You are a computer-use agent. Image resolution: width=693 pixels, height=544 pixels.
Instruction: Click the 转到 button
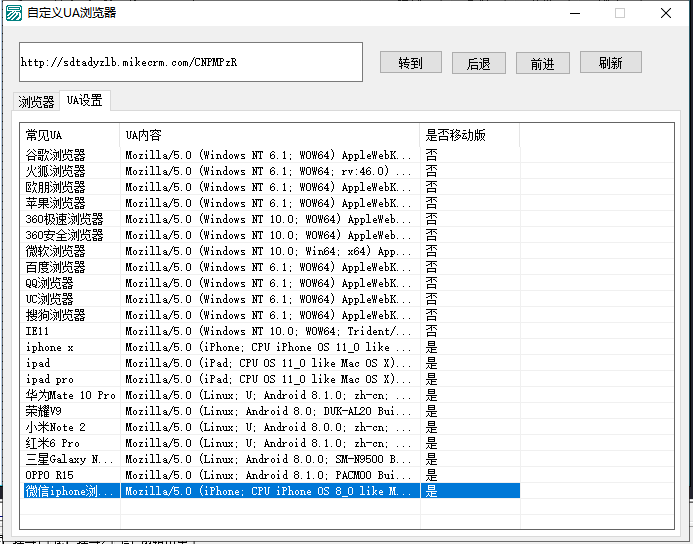tap(411, 62)
